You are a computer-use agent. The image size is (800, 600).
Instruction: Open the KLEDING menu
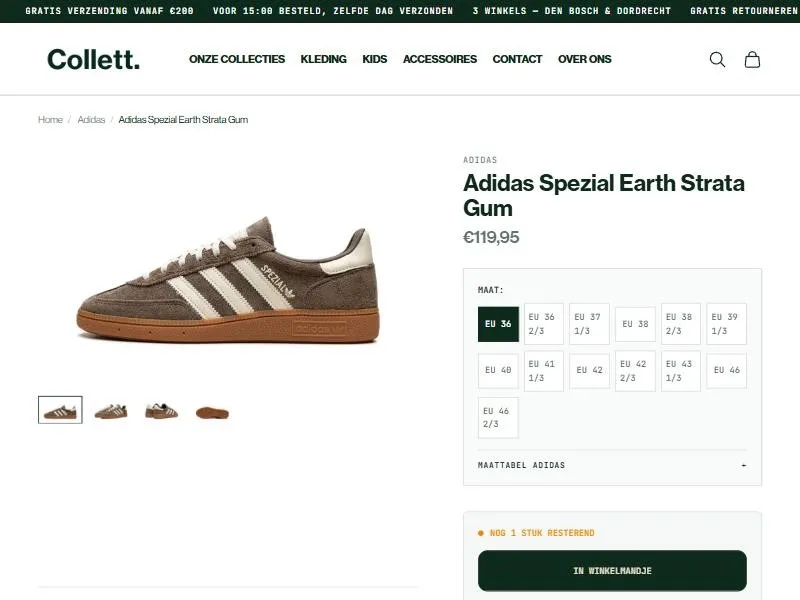(x=323, y=59)
